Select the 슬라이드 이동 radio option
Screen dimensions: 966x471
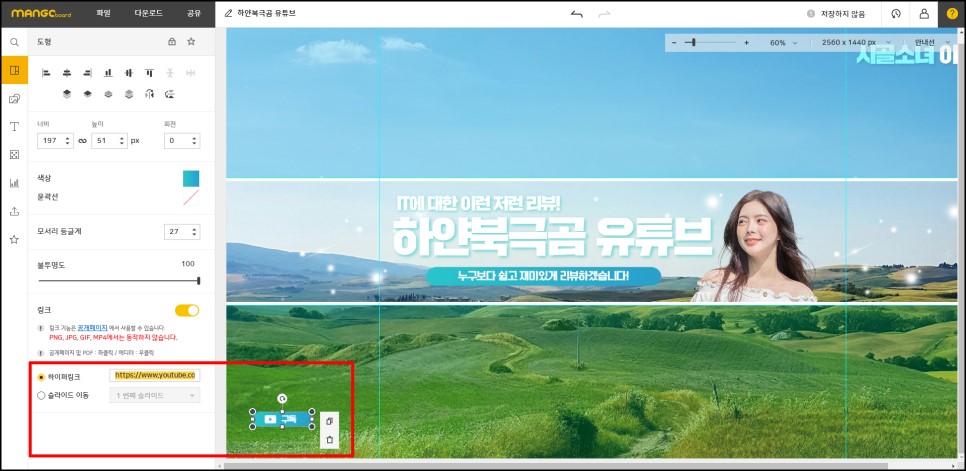coord(41,395)
